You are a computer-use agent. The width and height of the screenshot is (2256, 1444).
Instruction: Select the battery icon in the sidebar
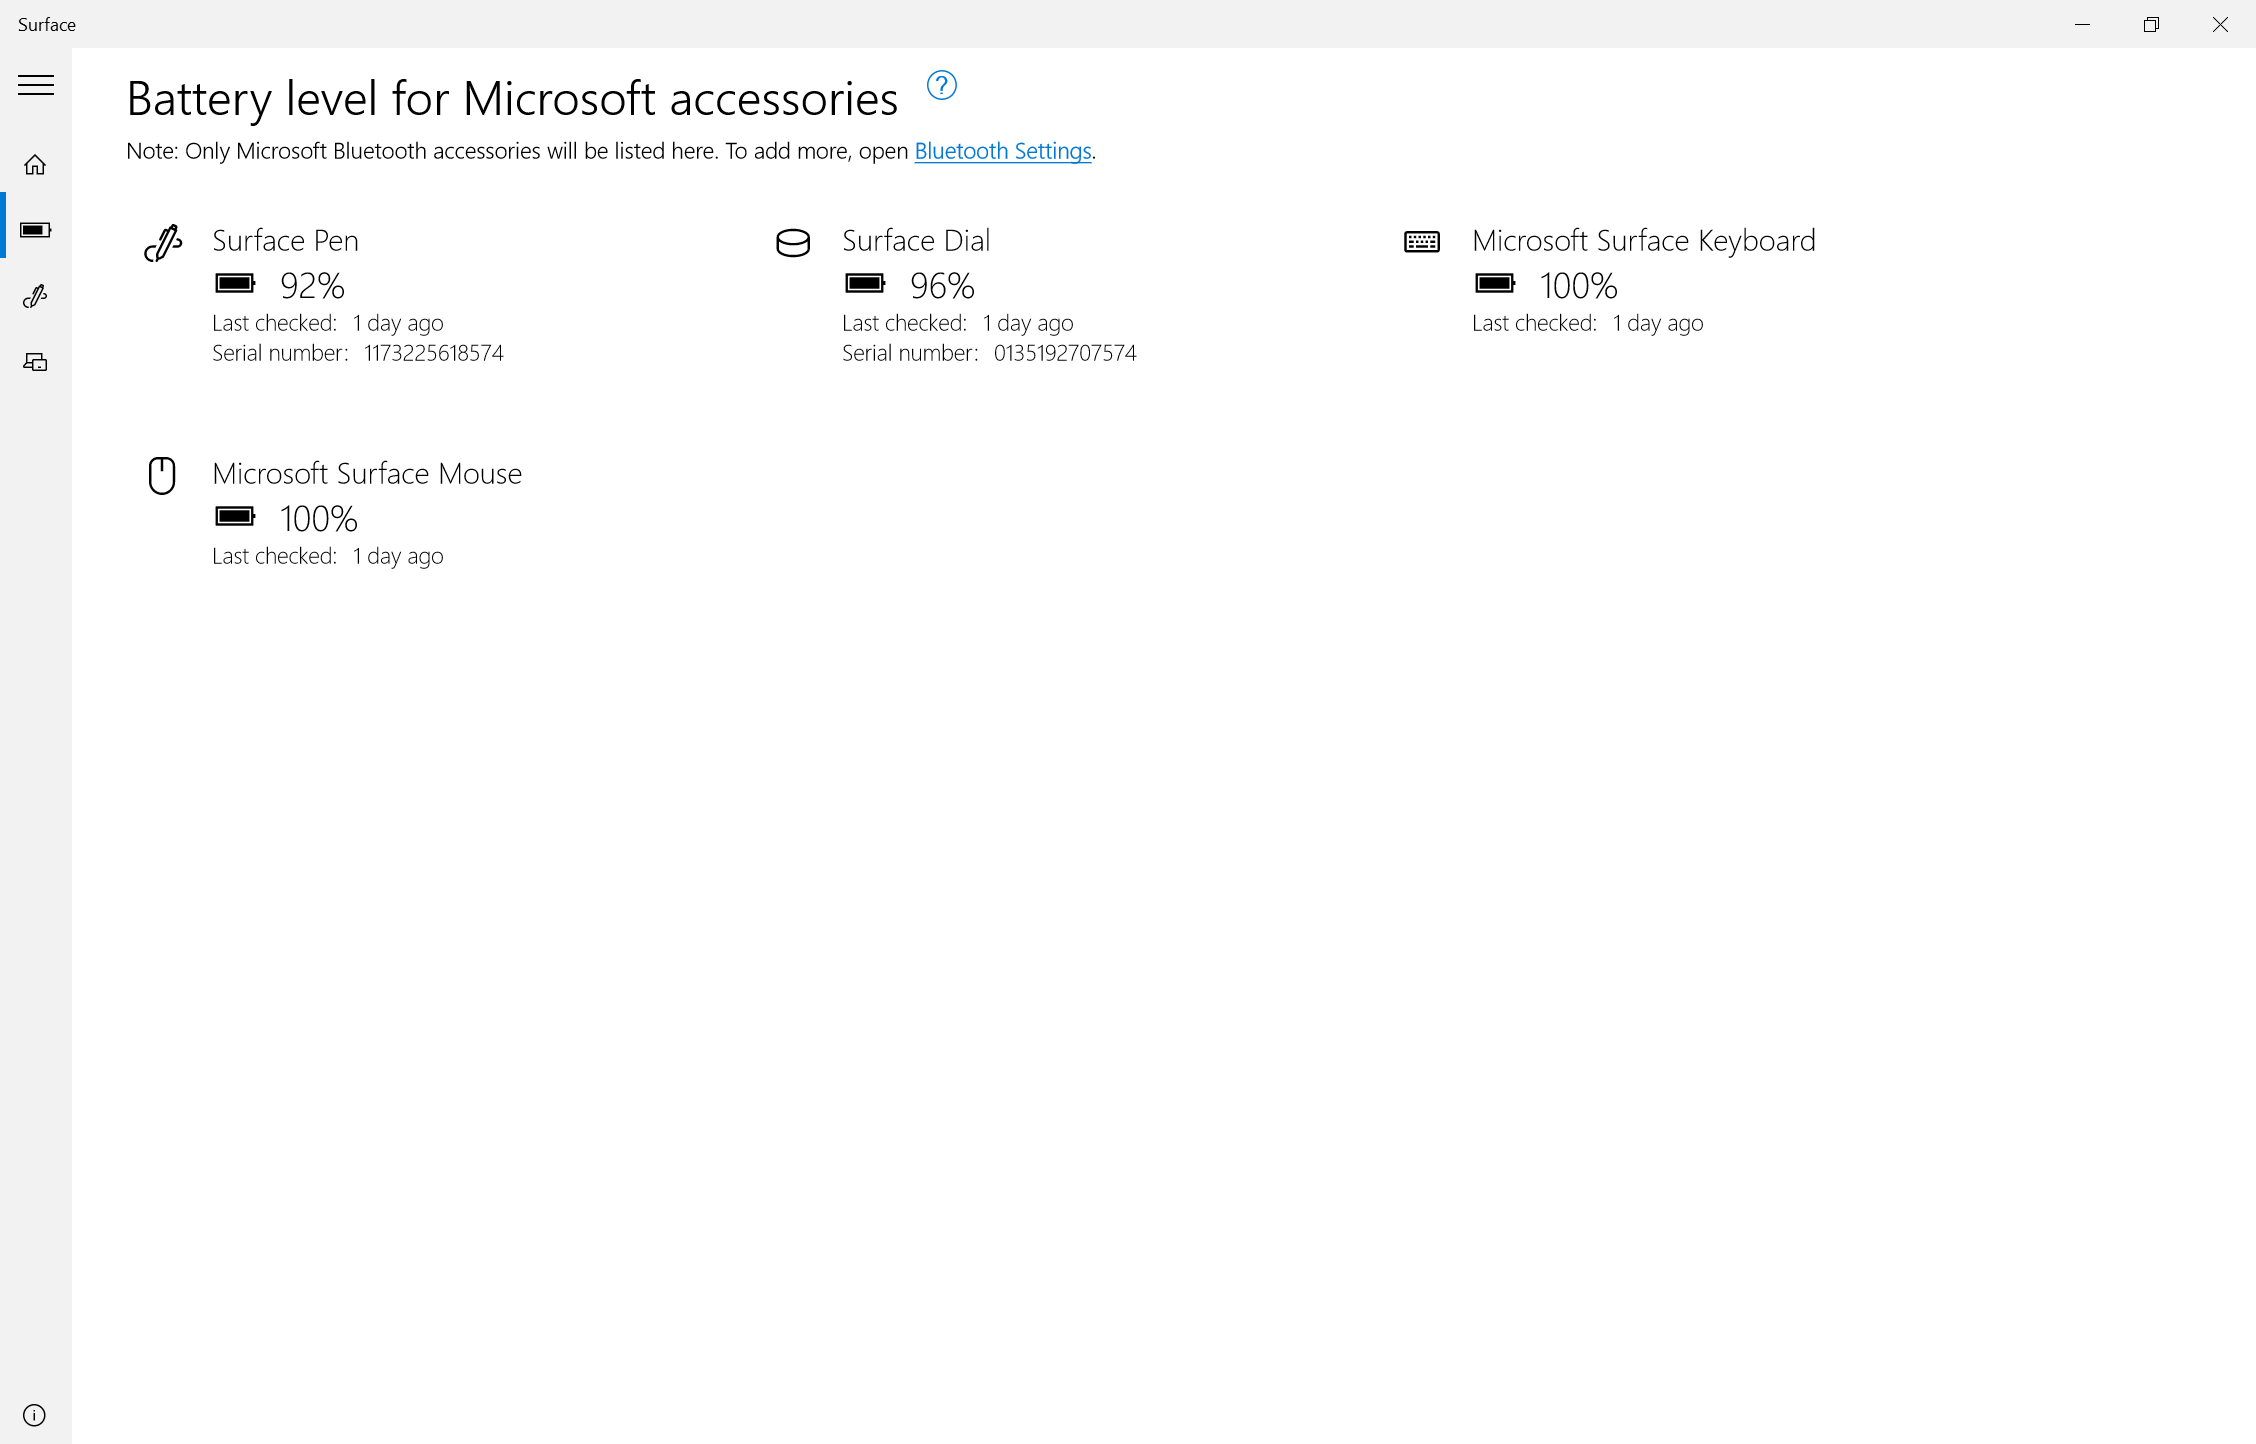[36, 229]
